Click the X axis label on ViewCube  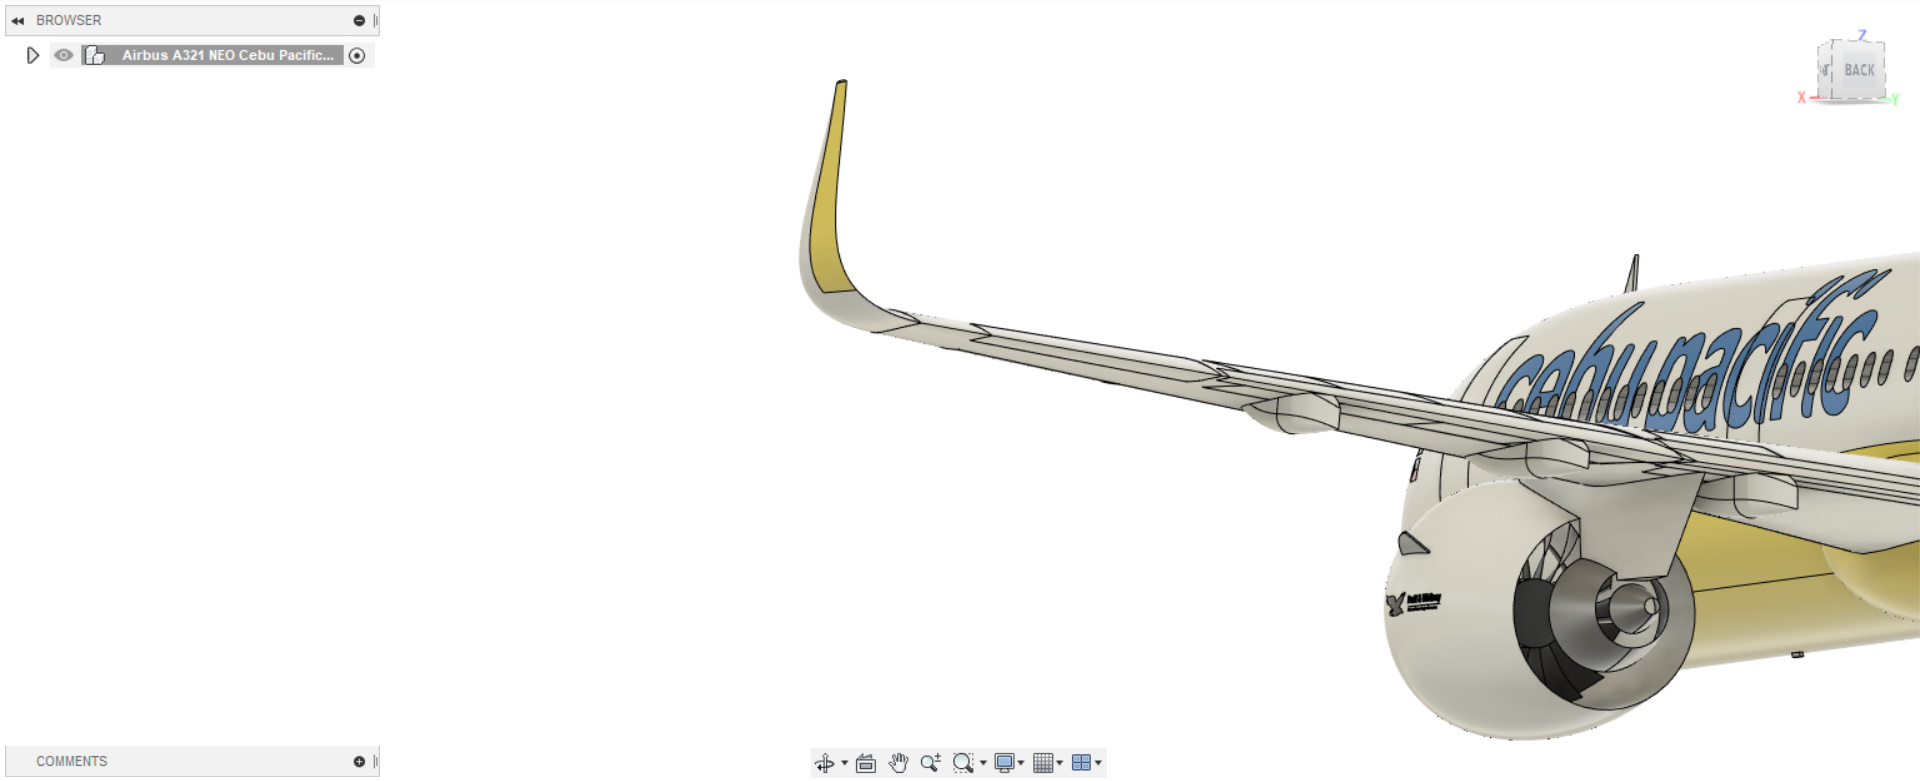point(1801,97)
